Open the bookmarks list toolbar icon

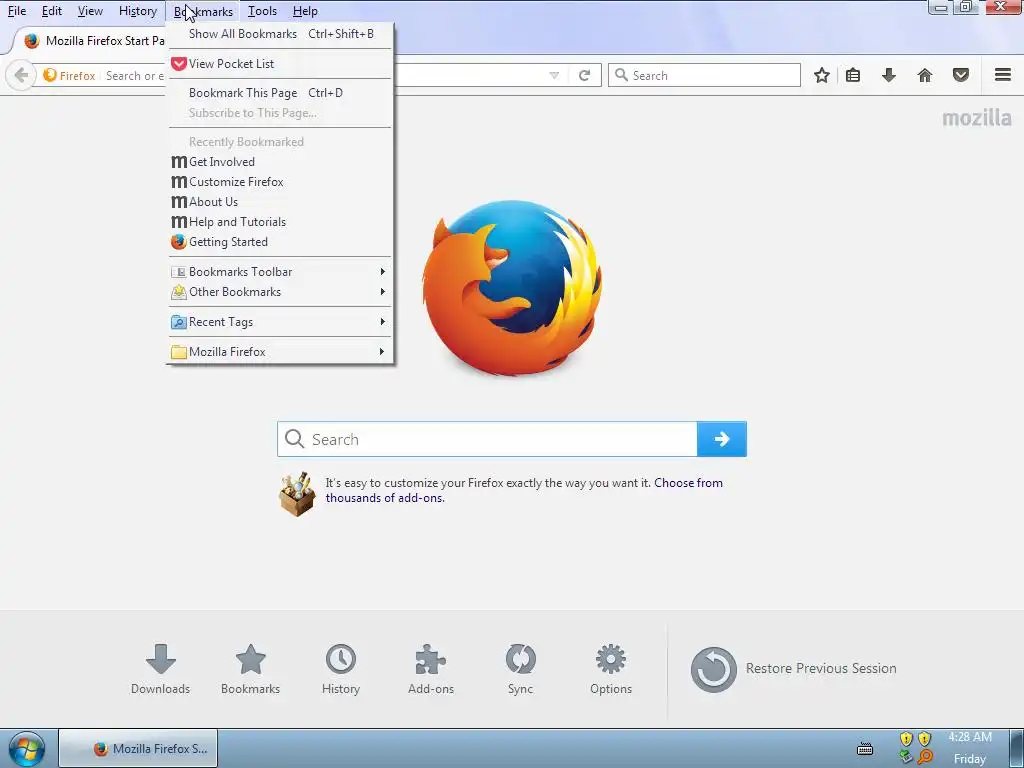pyautogui.click(x=853, y=76)
